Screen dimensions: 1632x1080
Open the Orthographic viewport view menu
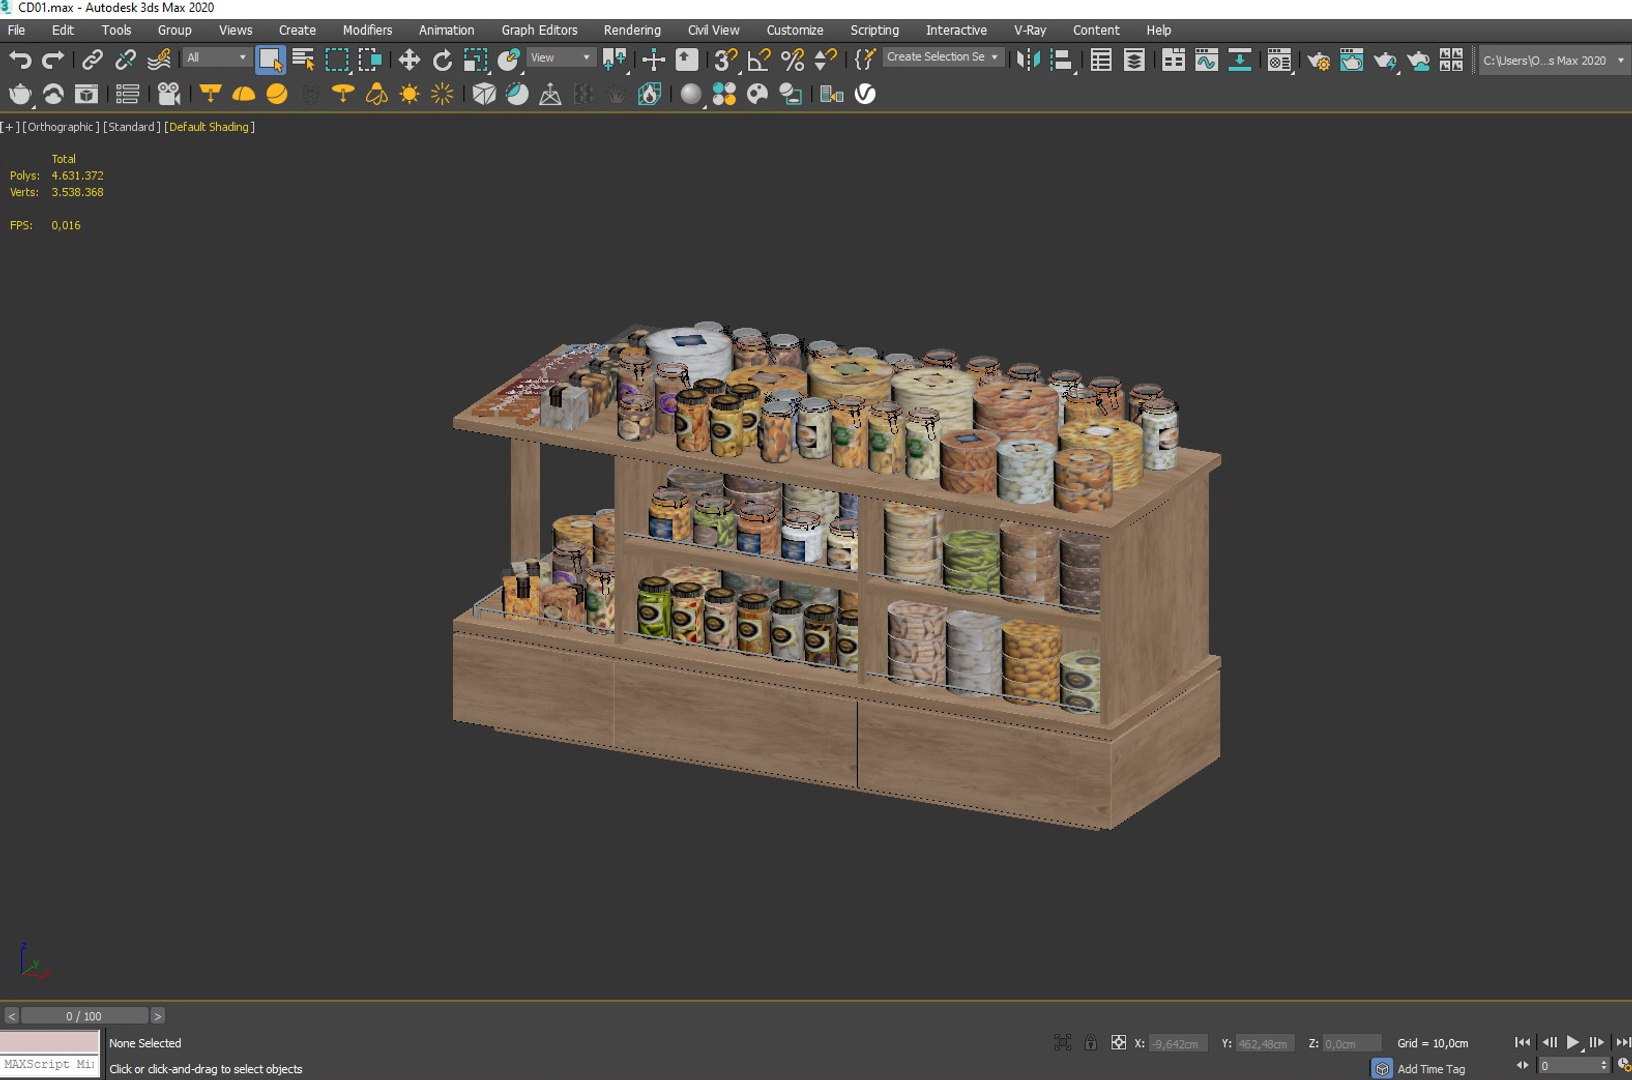pos(61,127)
